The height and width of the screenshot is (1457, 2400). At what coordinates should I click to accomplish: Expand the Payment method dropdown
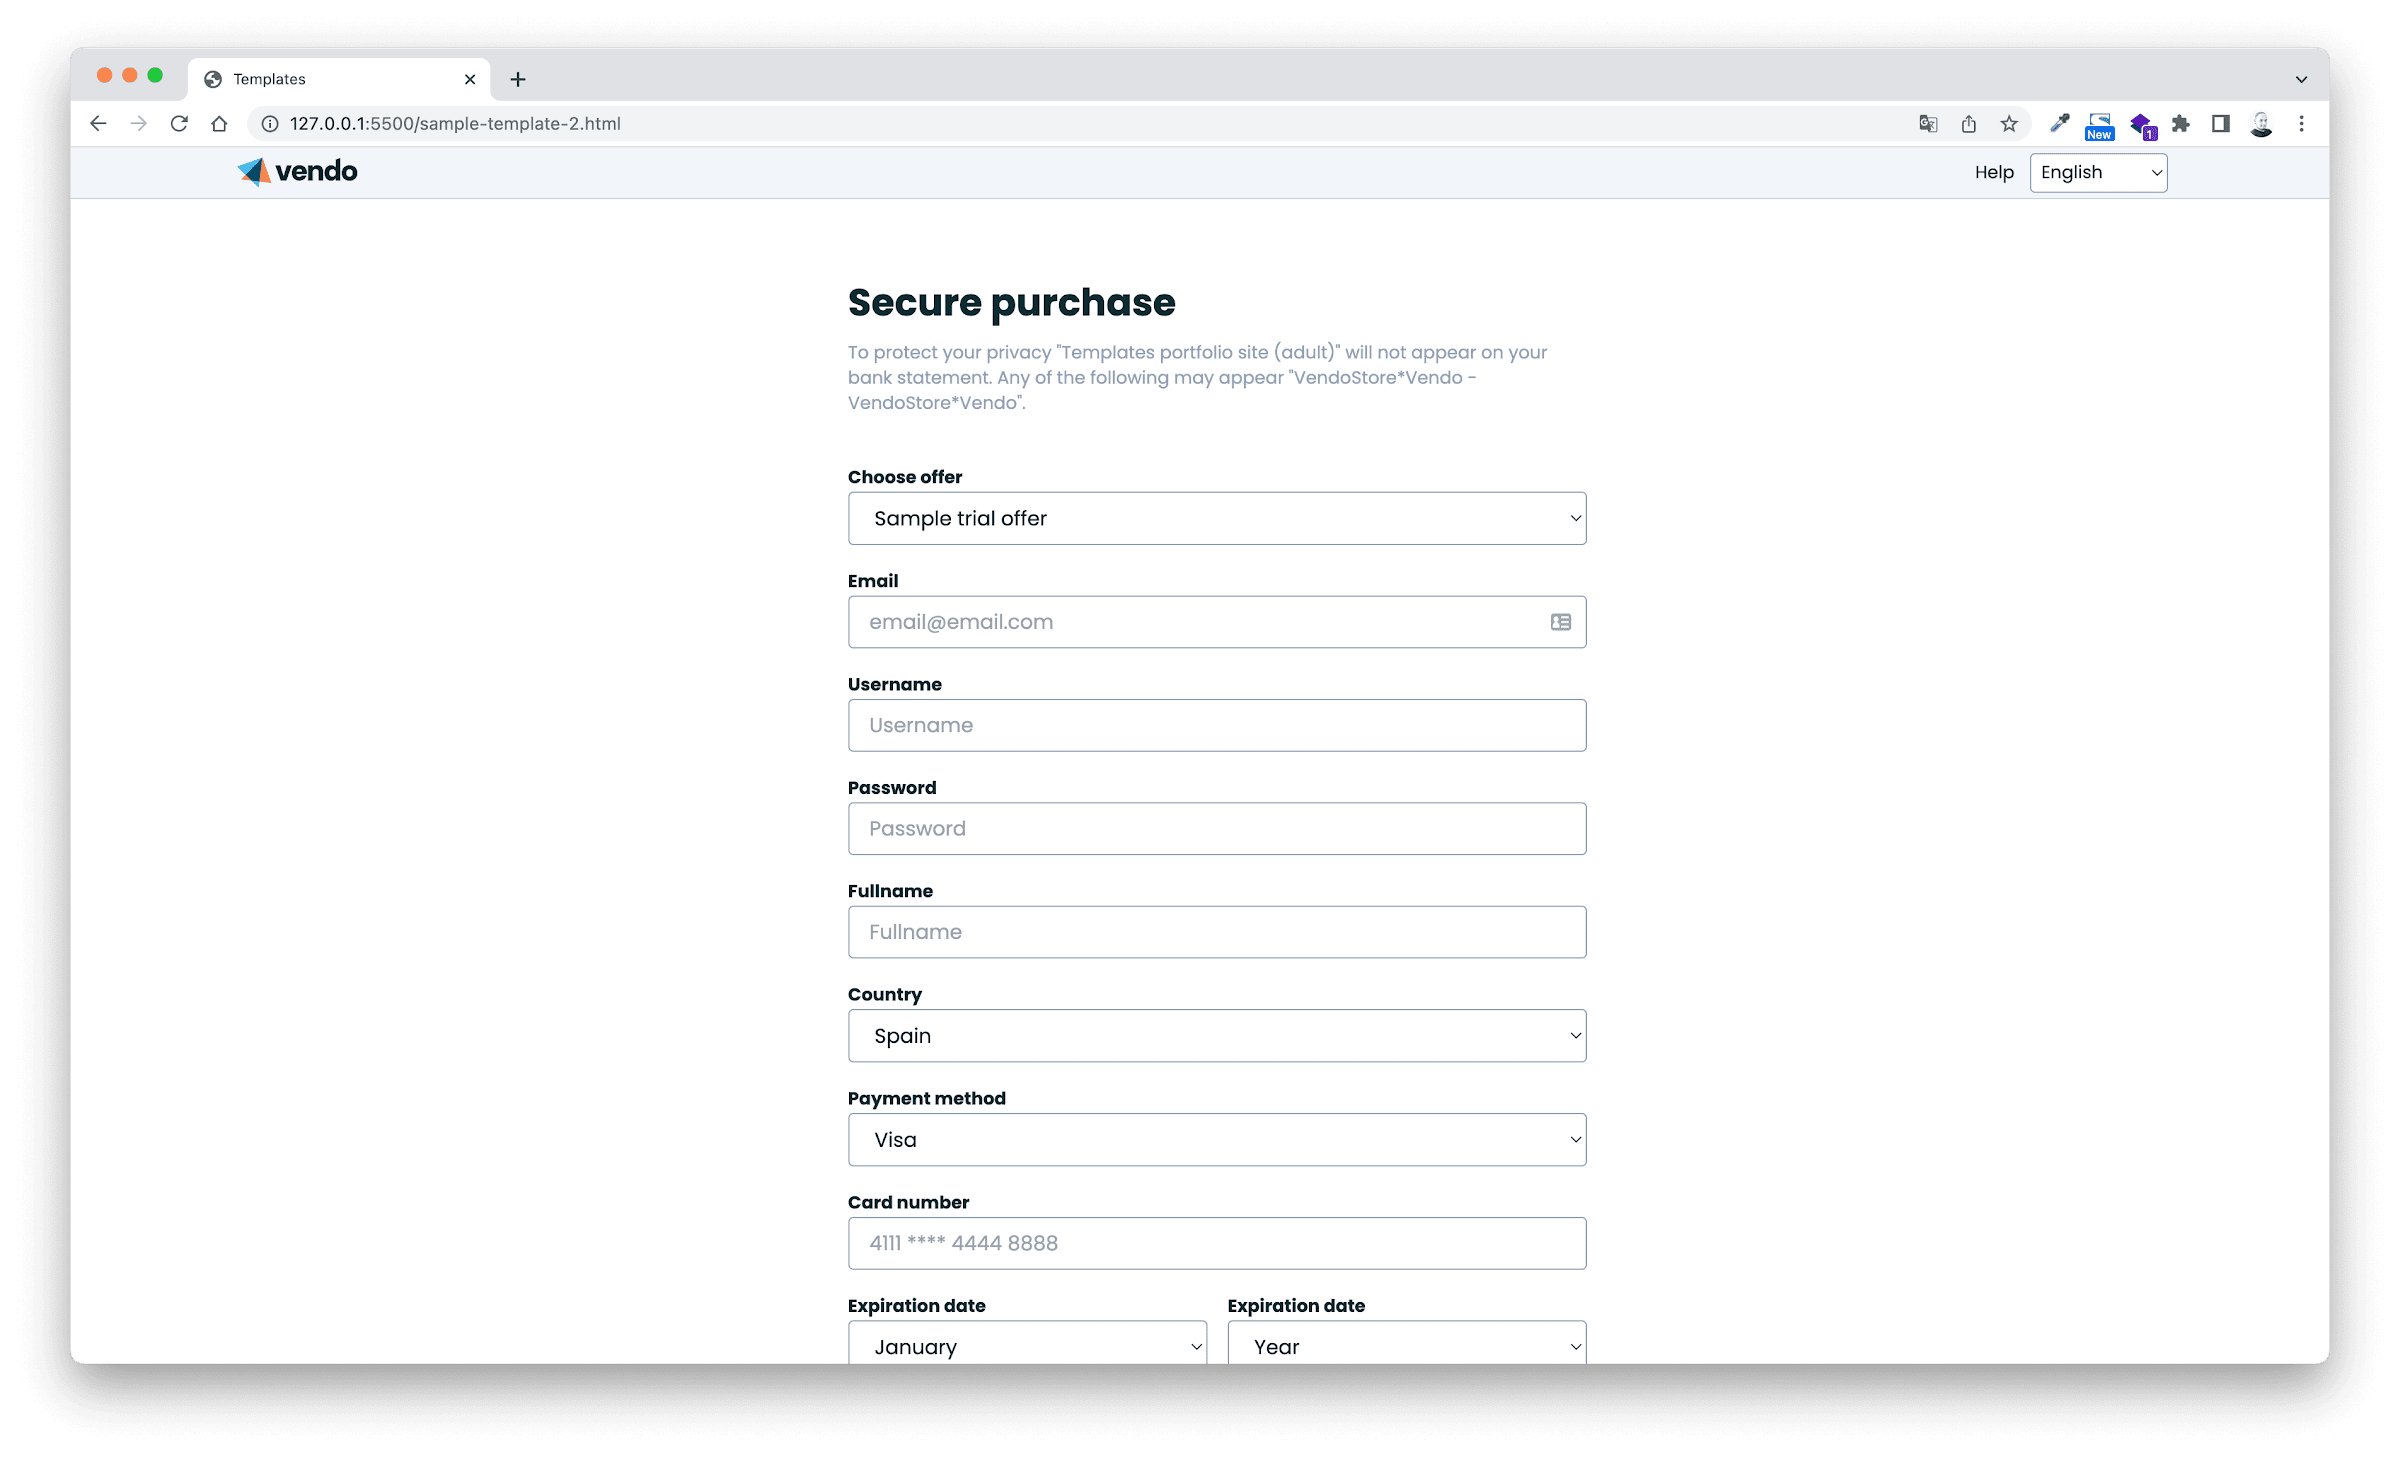1219,1138
